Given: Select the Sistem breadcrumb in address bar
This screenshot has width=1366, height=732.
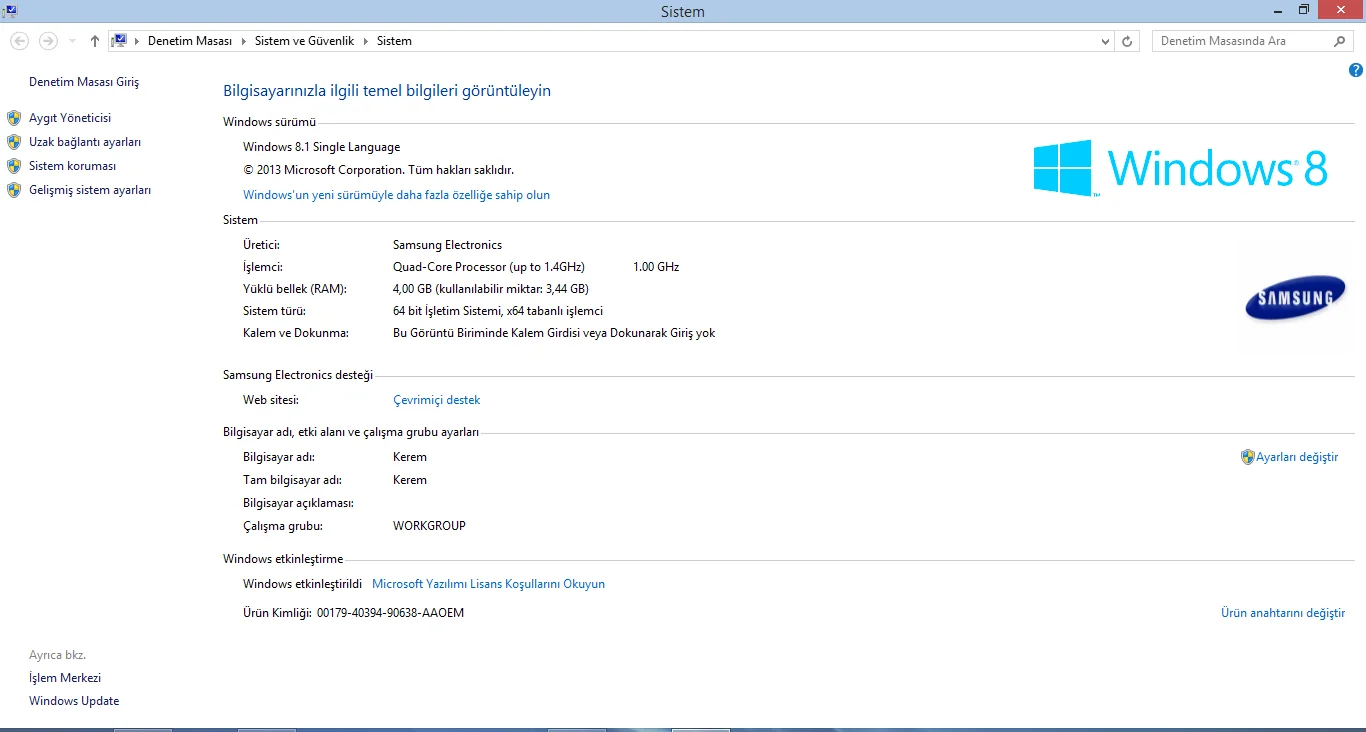Looking at the screenshot, I should [394, 41].
